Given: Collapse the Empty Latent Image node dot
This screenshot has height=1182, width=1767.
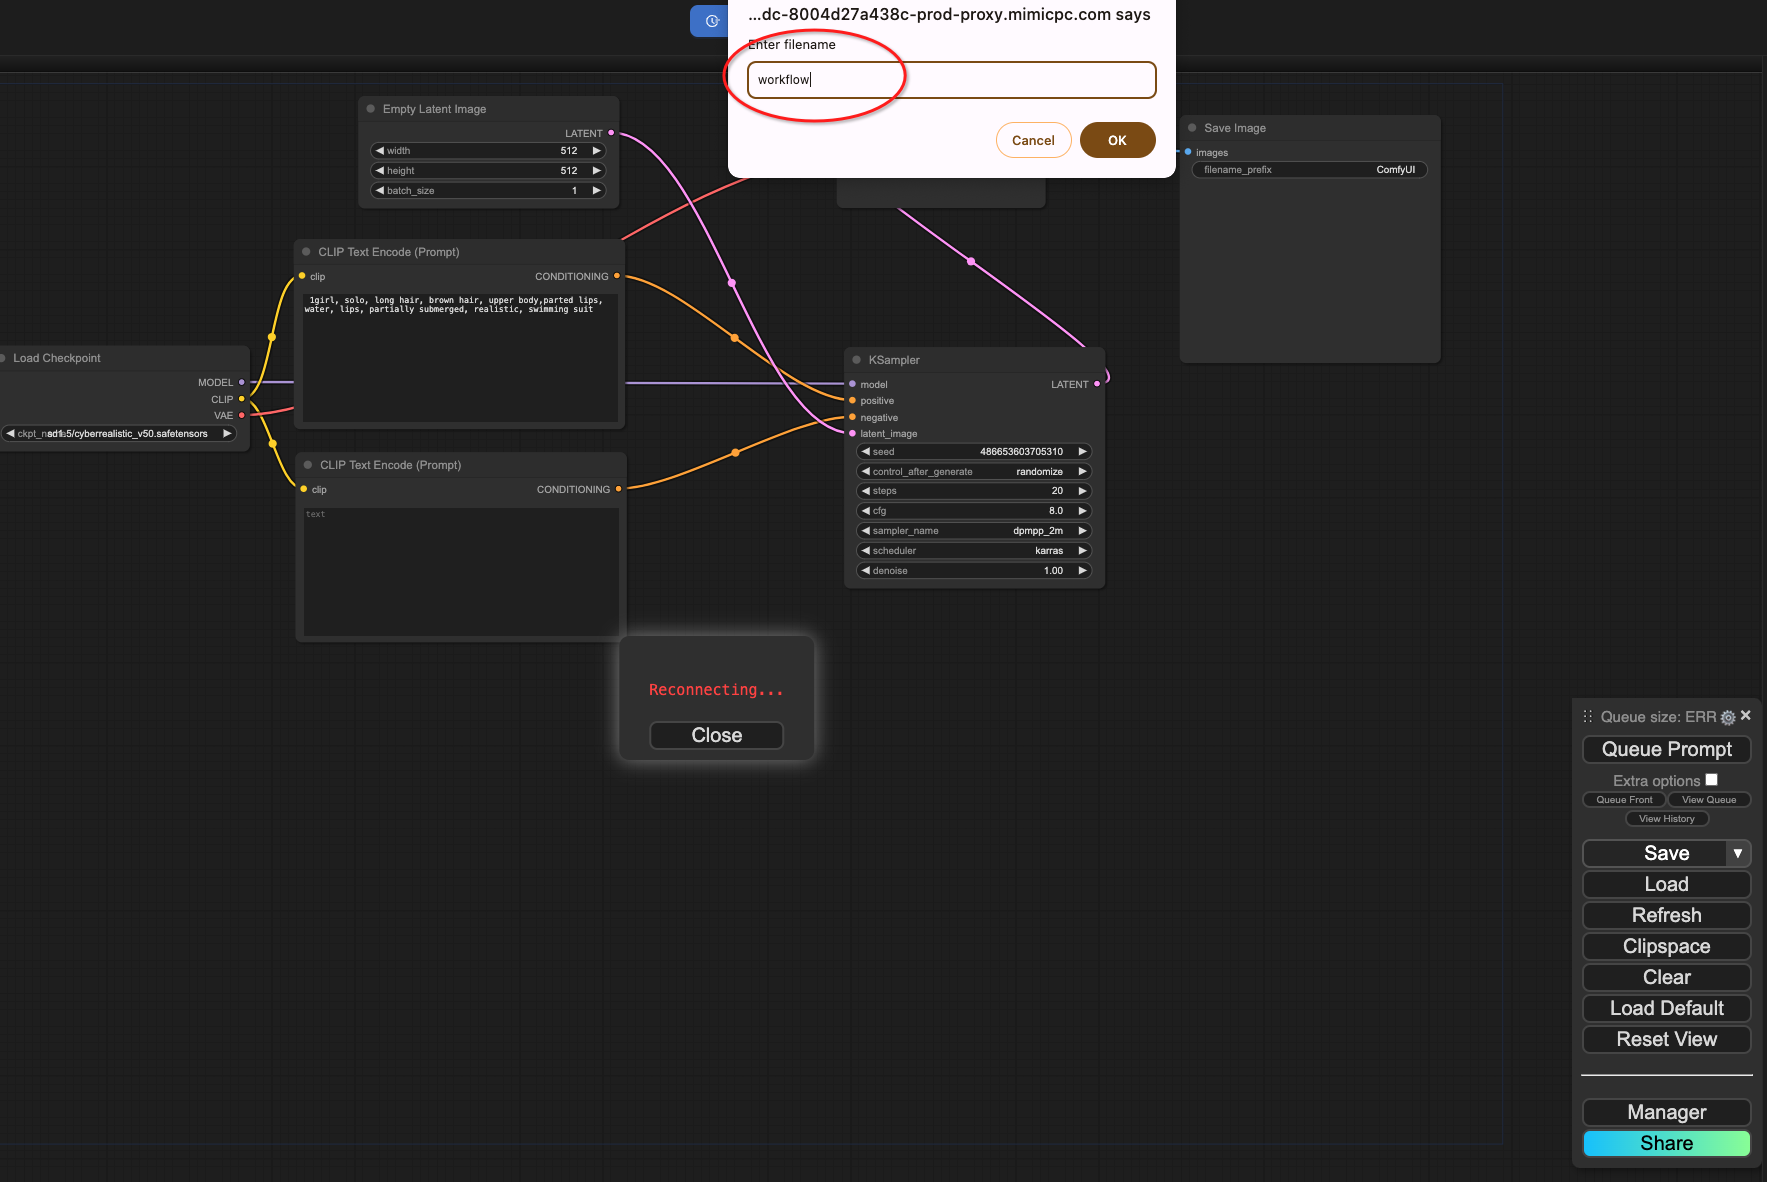Looking at the screenshot, I should pyautogui.click(x=371, y=109).
